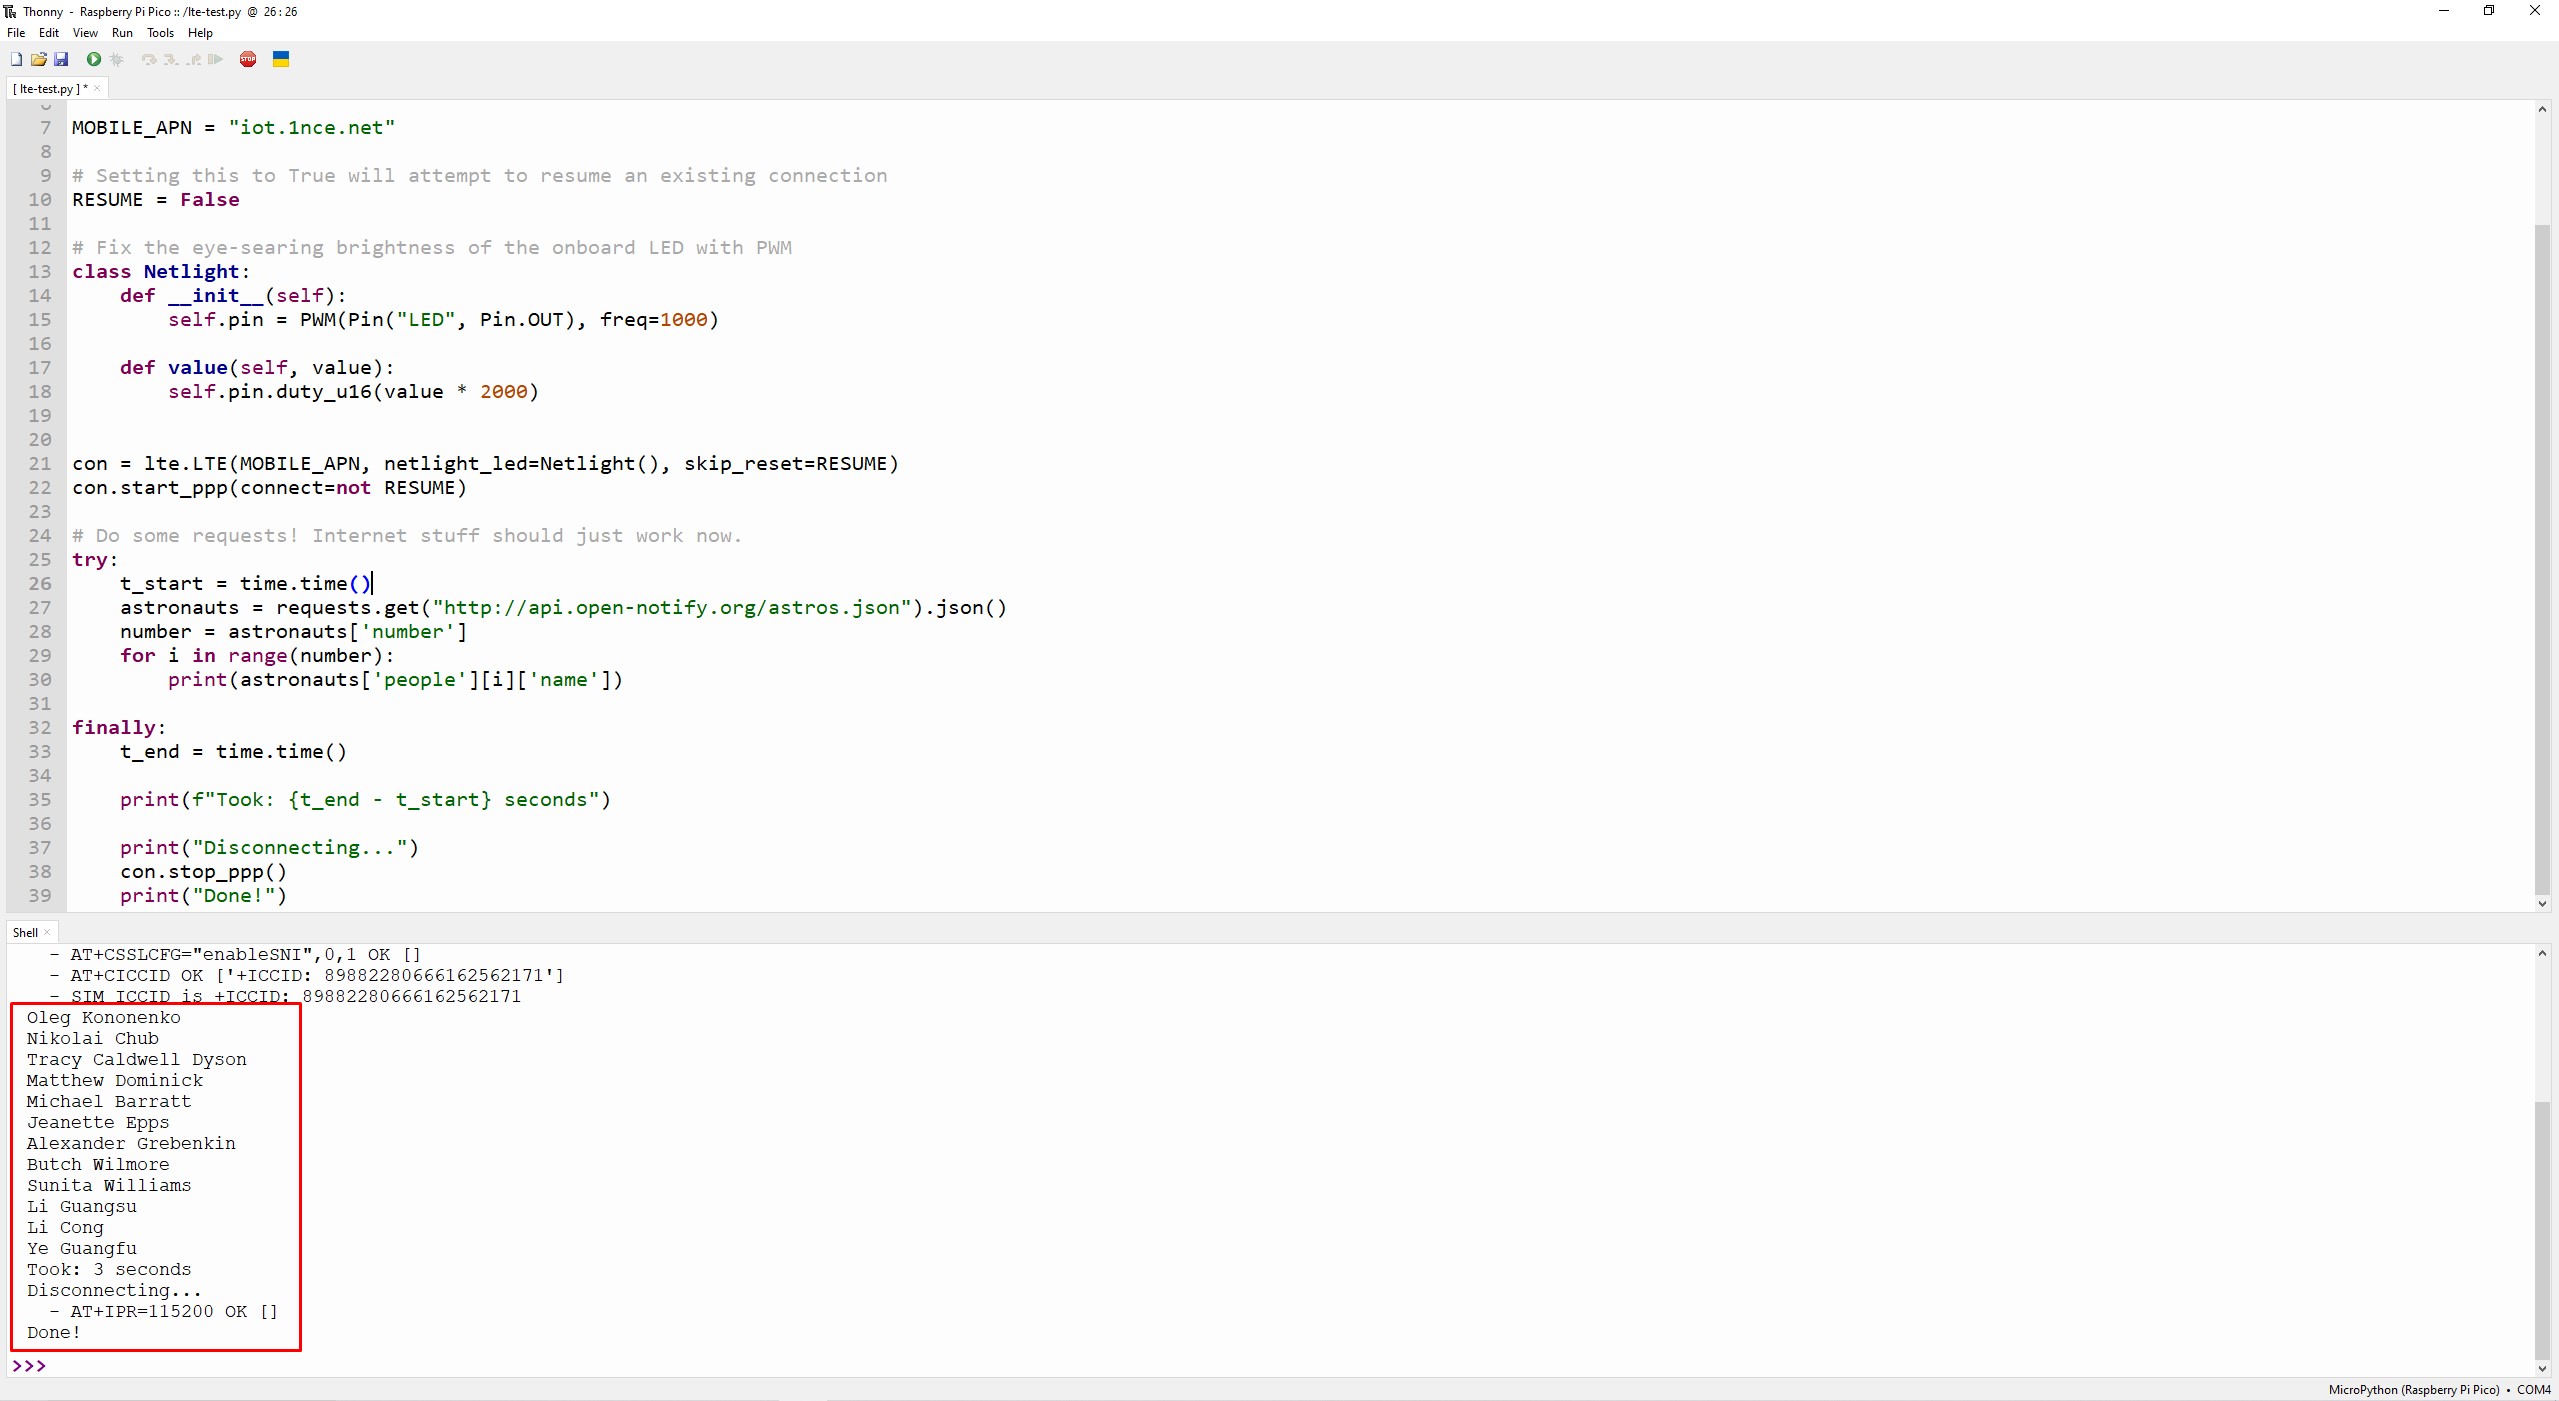
Task: Click the editor scrollbar up arrow
Action: pyautogui.click(x=2542, y=109)
